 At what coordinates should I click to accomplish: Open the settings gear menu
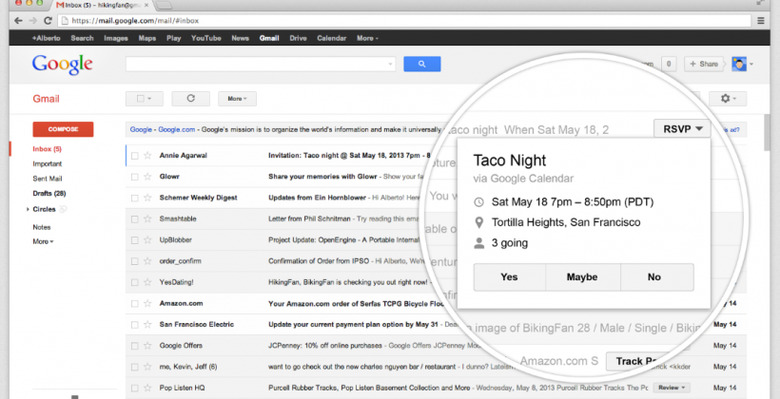pos(728,99)
